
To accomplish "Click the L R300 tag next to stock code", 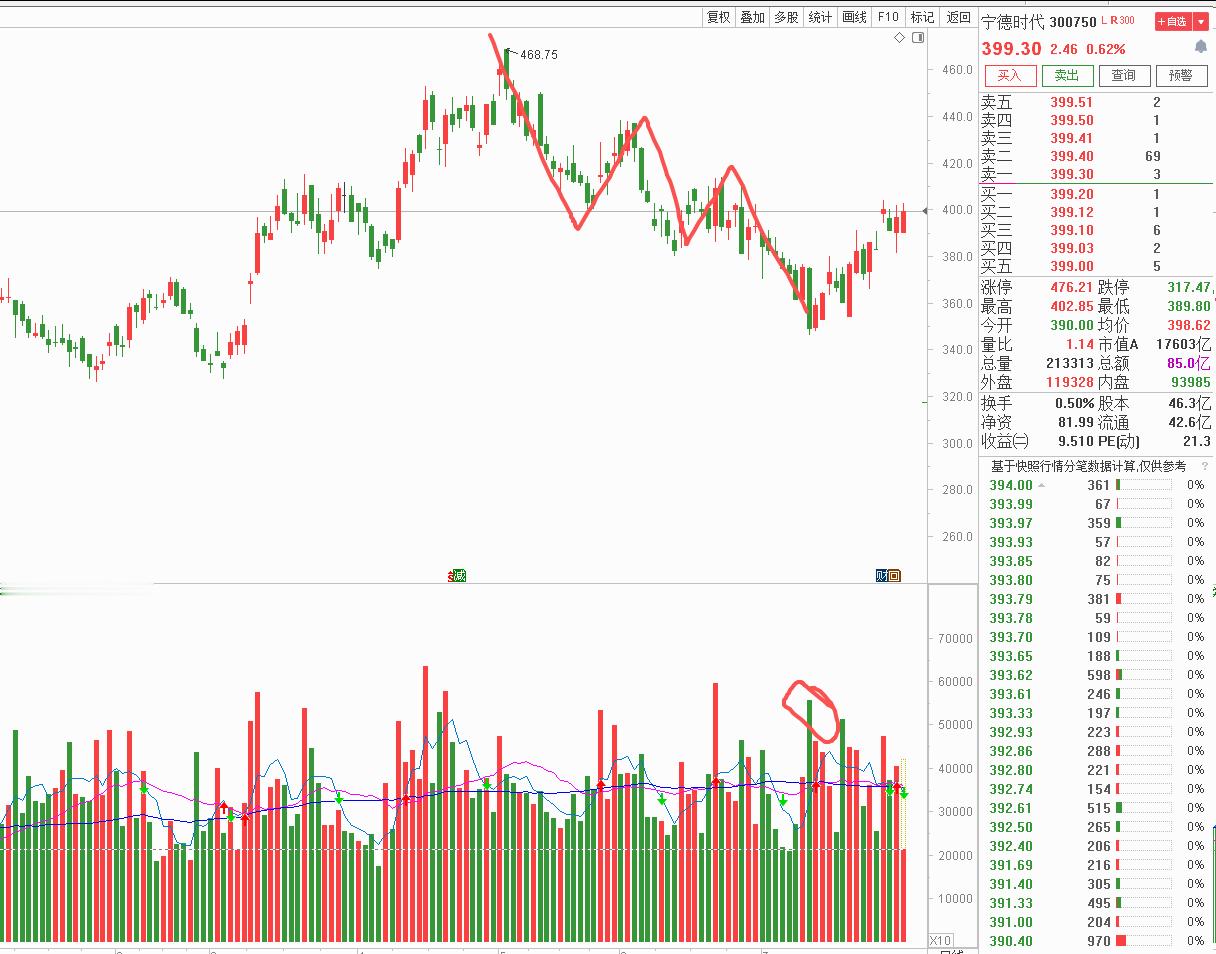I will tap(1118, 21).
